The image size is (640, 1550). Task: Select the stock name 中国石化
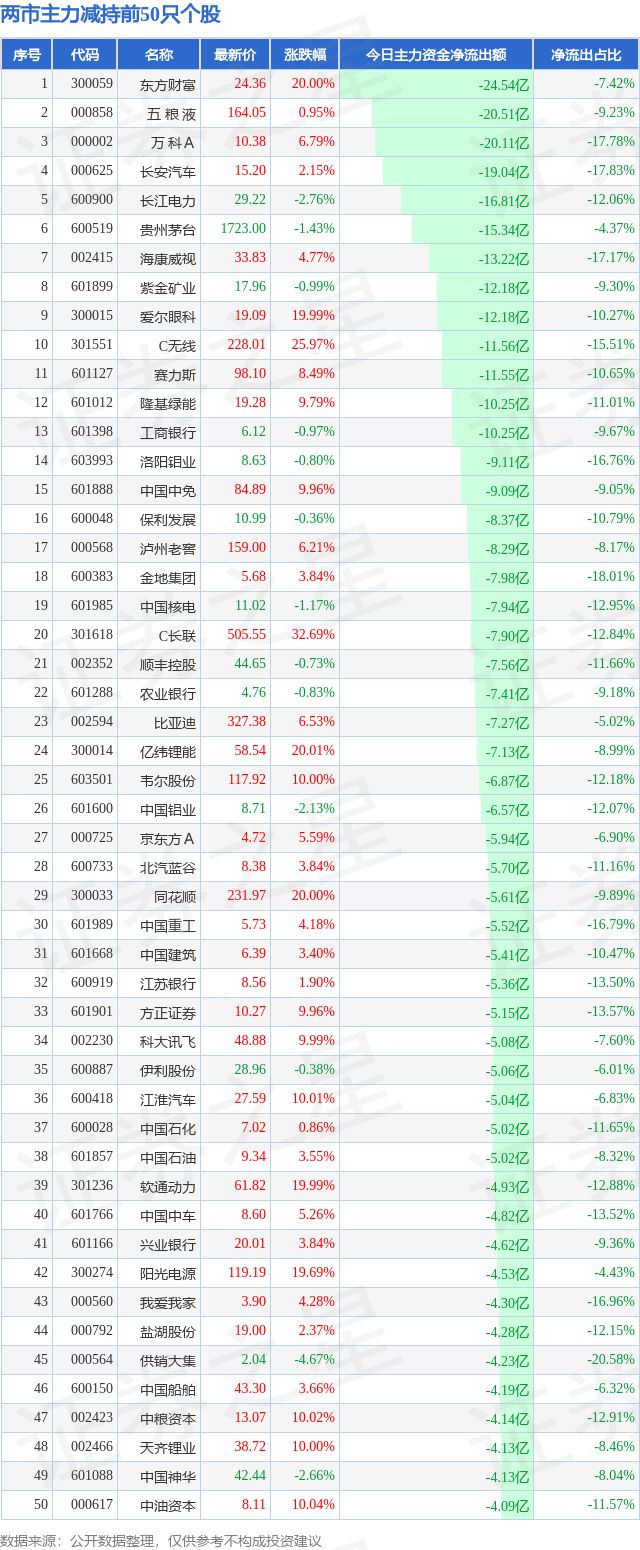pyautogui.click(x=168, y=1128)
